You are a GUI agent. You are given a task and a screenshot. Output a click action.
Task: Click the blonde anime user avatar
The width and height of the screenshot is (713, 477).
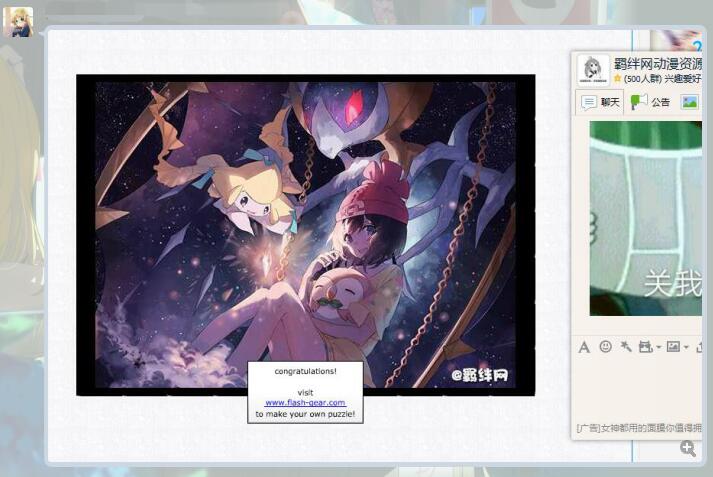coord(18,22)
